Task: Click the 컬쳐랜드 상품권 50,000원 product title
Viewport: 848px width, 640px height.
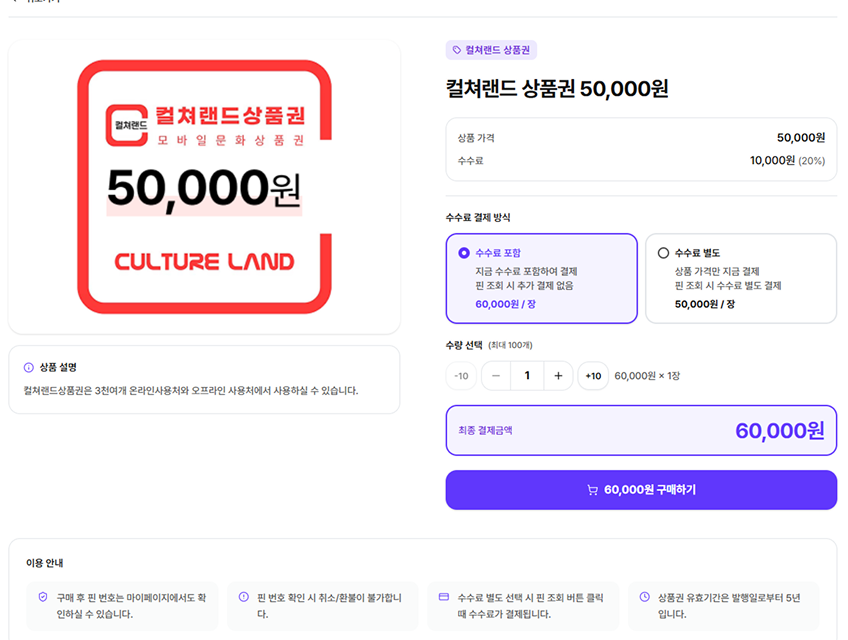Action: point(556,89)
